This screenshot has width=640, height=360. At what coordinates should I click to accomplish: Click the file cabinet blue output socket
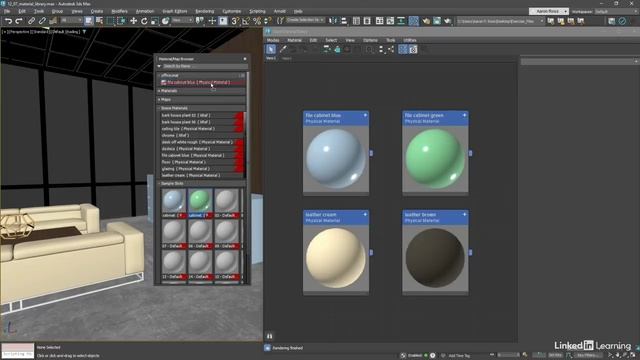(x=371, y=153)
